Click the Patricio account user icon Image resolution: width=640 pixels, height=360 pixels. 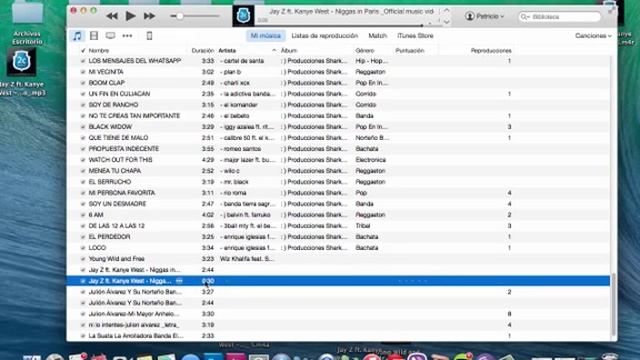click(x=470, y=16)
